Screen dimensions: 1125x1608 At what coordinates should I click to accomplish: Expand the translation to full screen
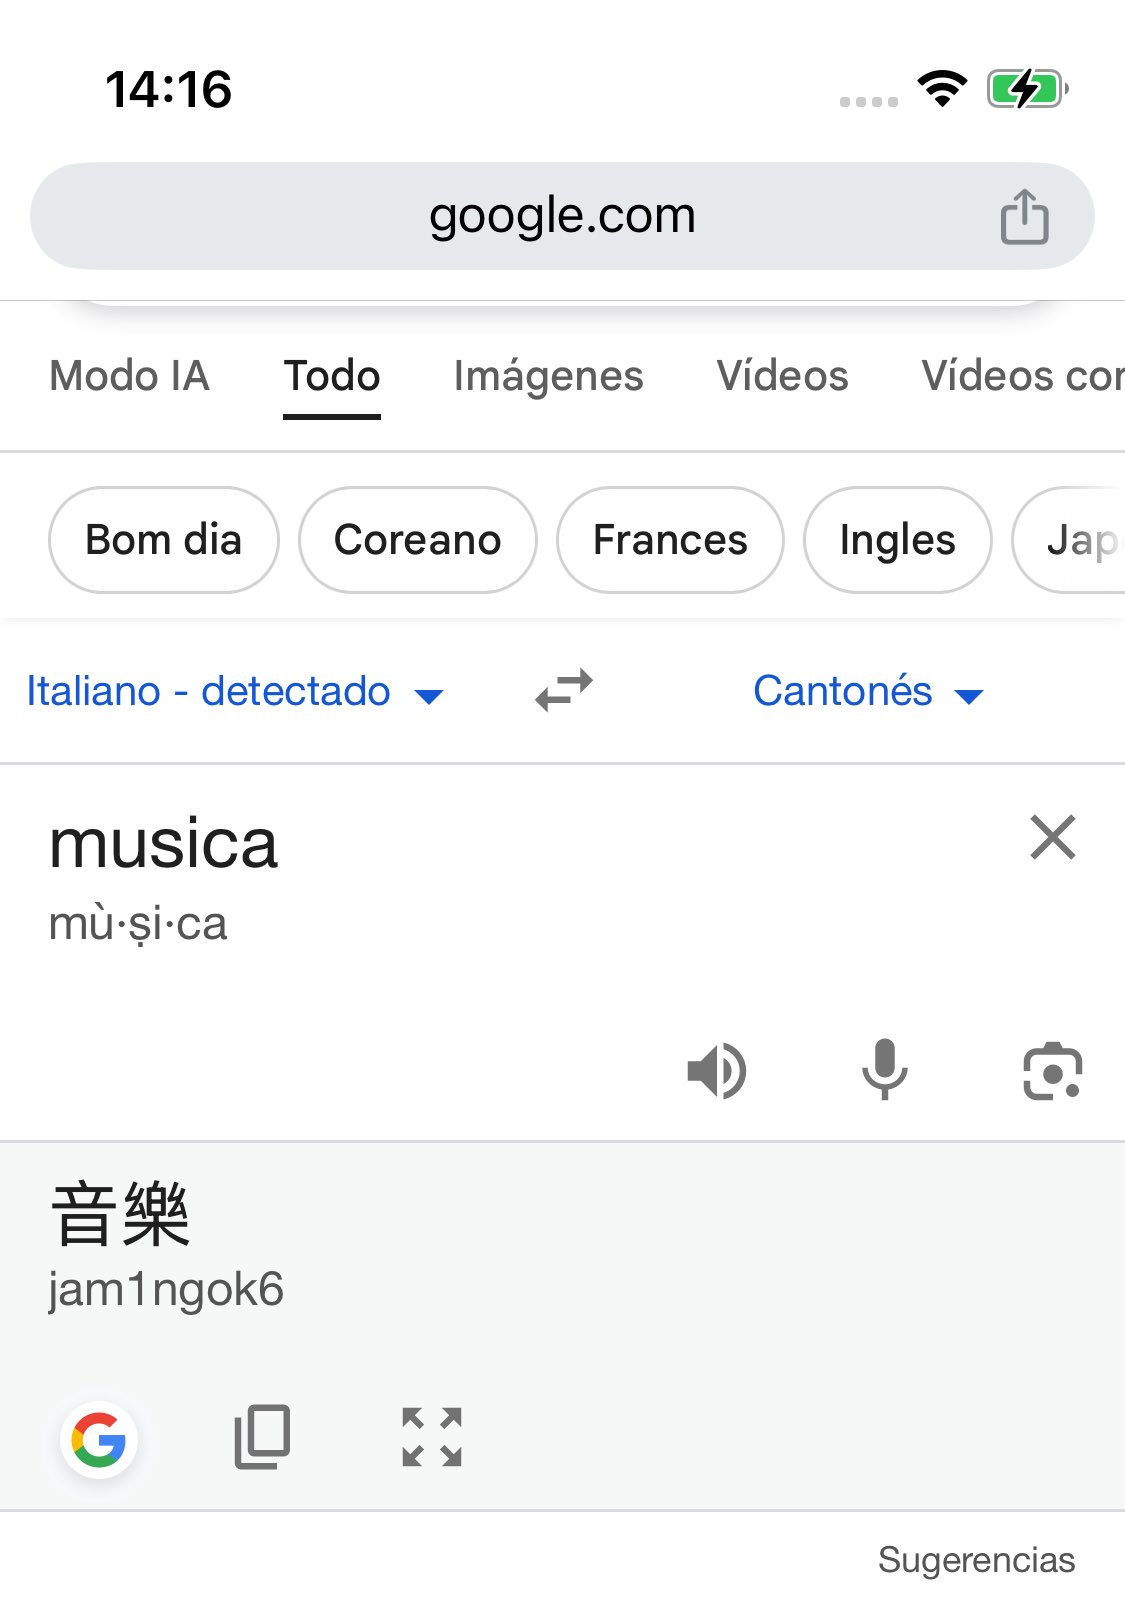click(x=432, y=1437)
